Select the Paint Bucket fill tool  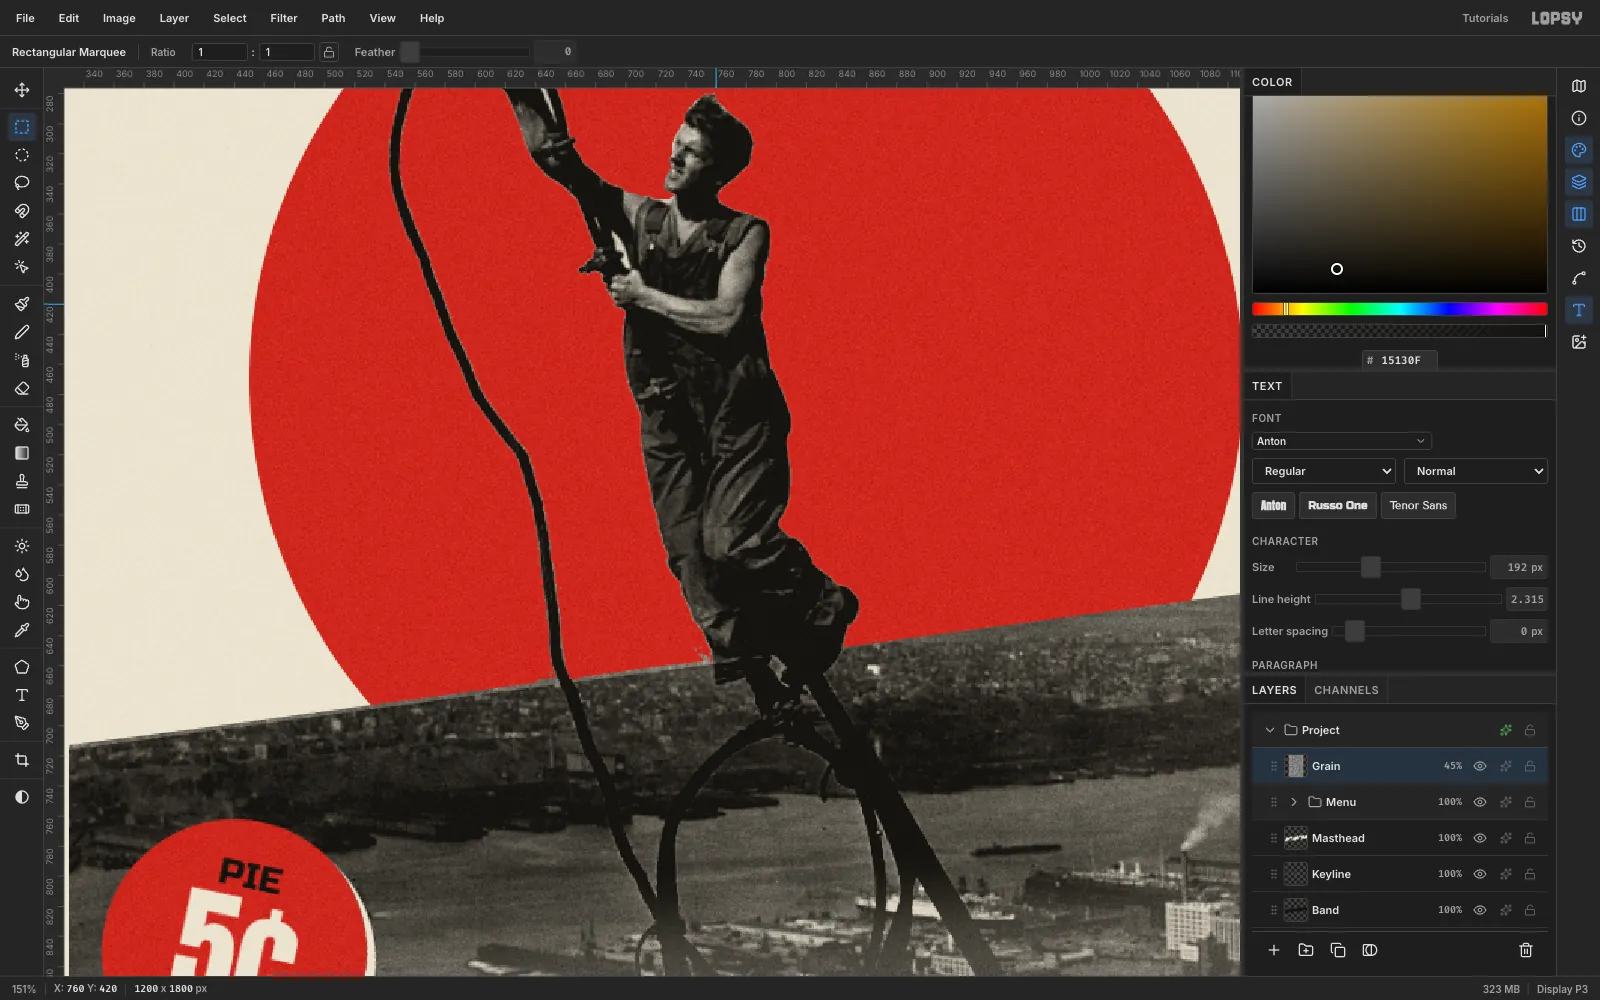pos(22,425)
